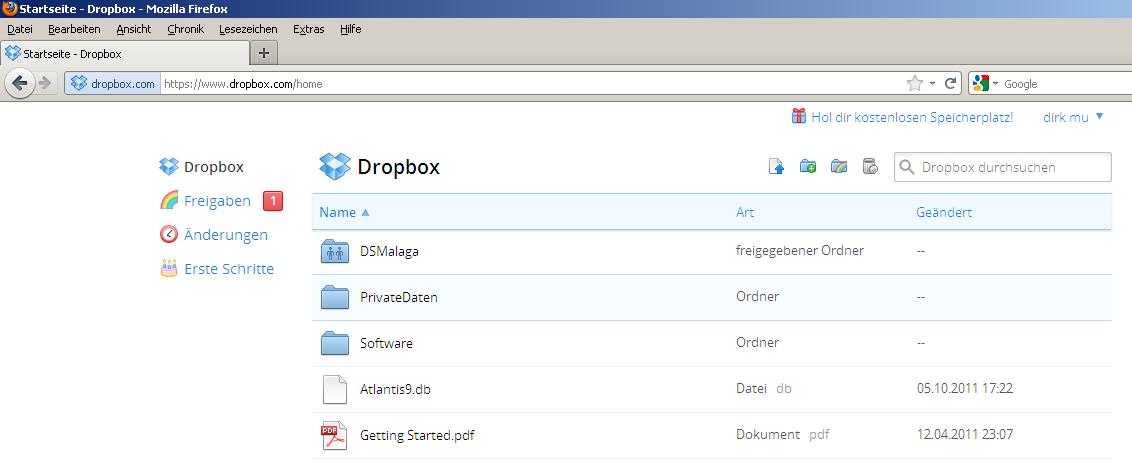Open the Lesezeichen menu
This screenshot has height=471, width=1132.
pos(248,30)
